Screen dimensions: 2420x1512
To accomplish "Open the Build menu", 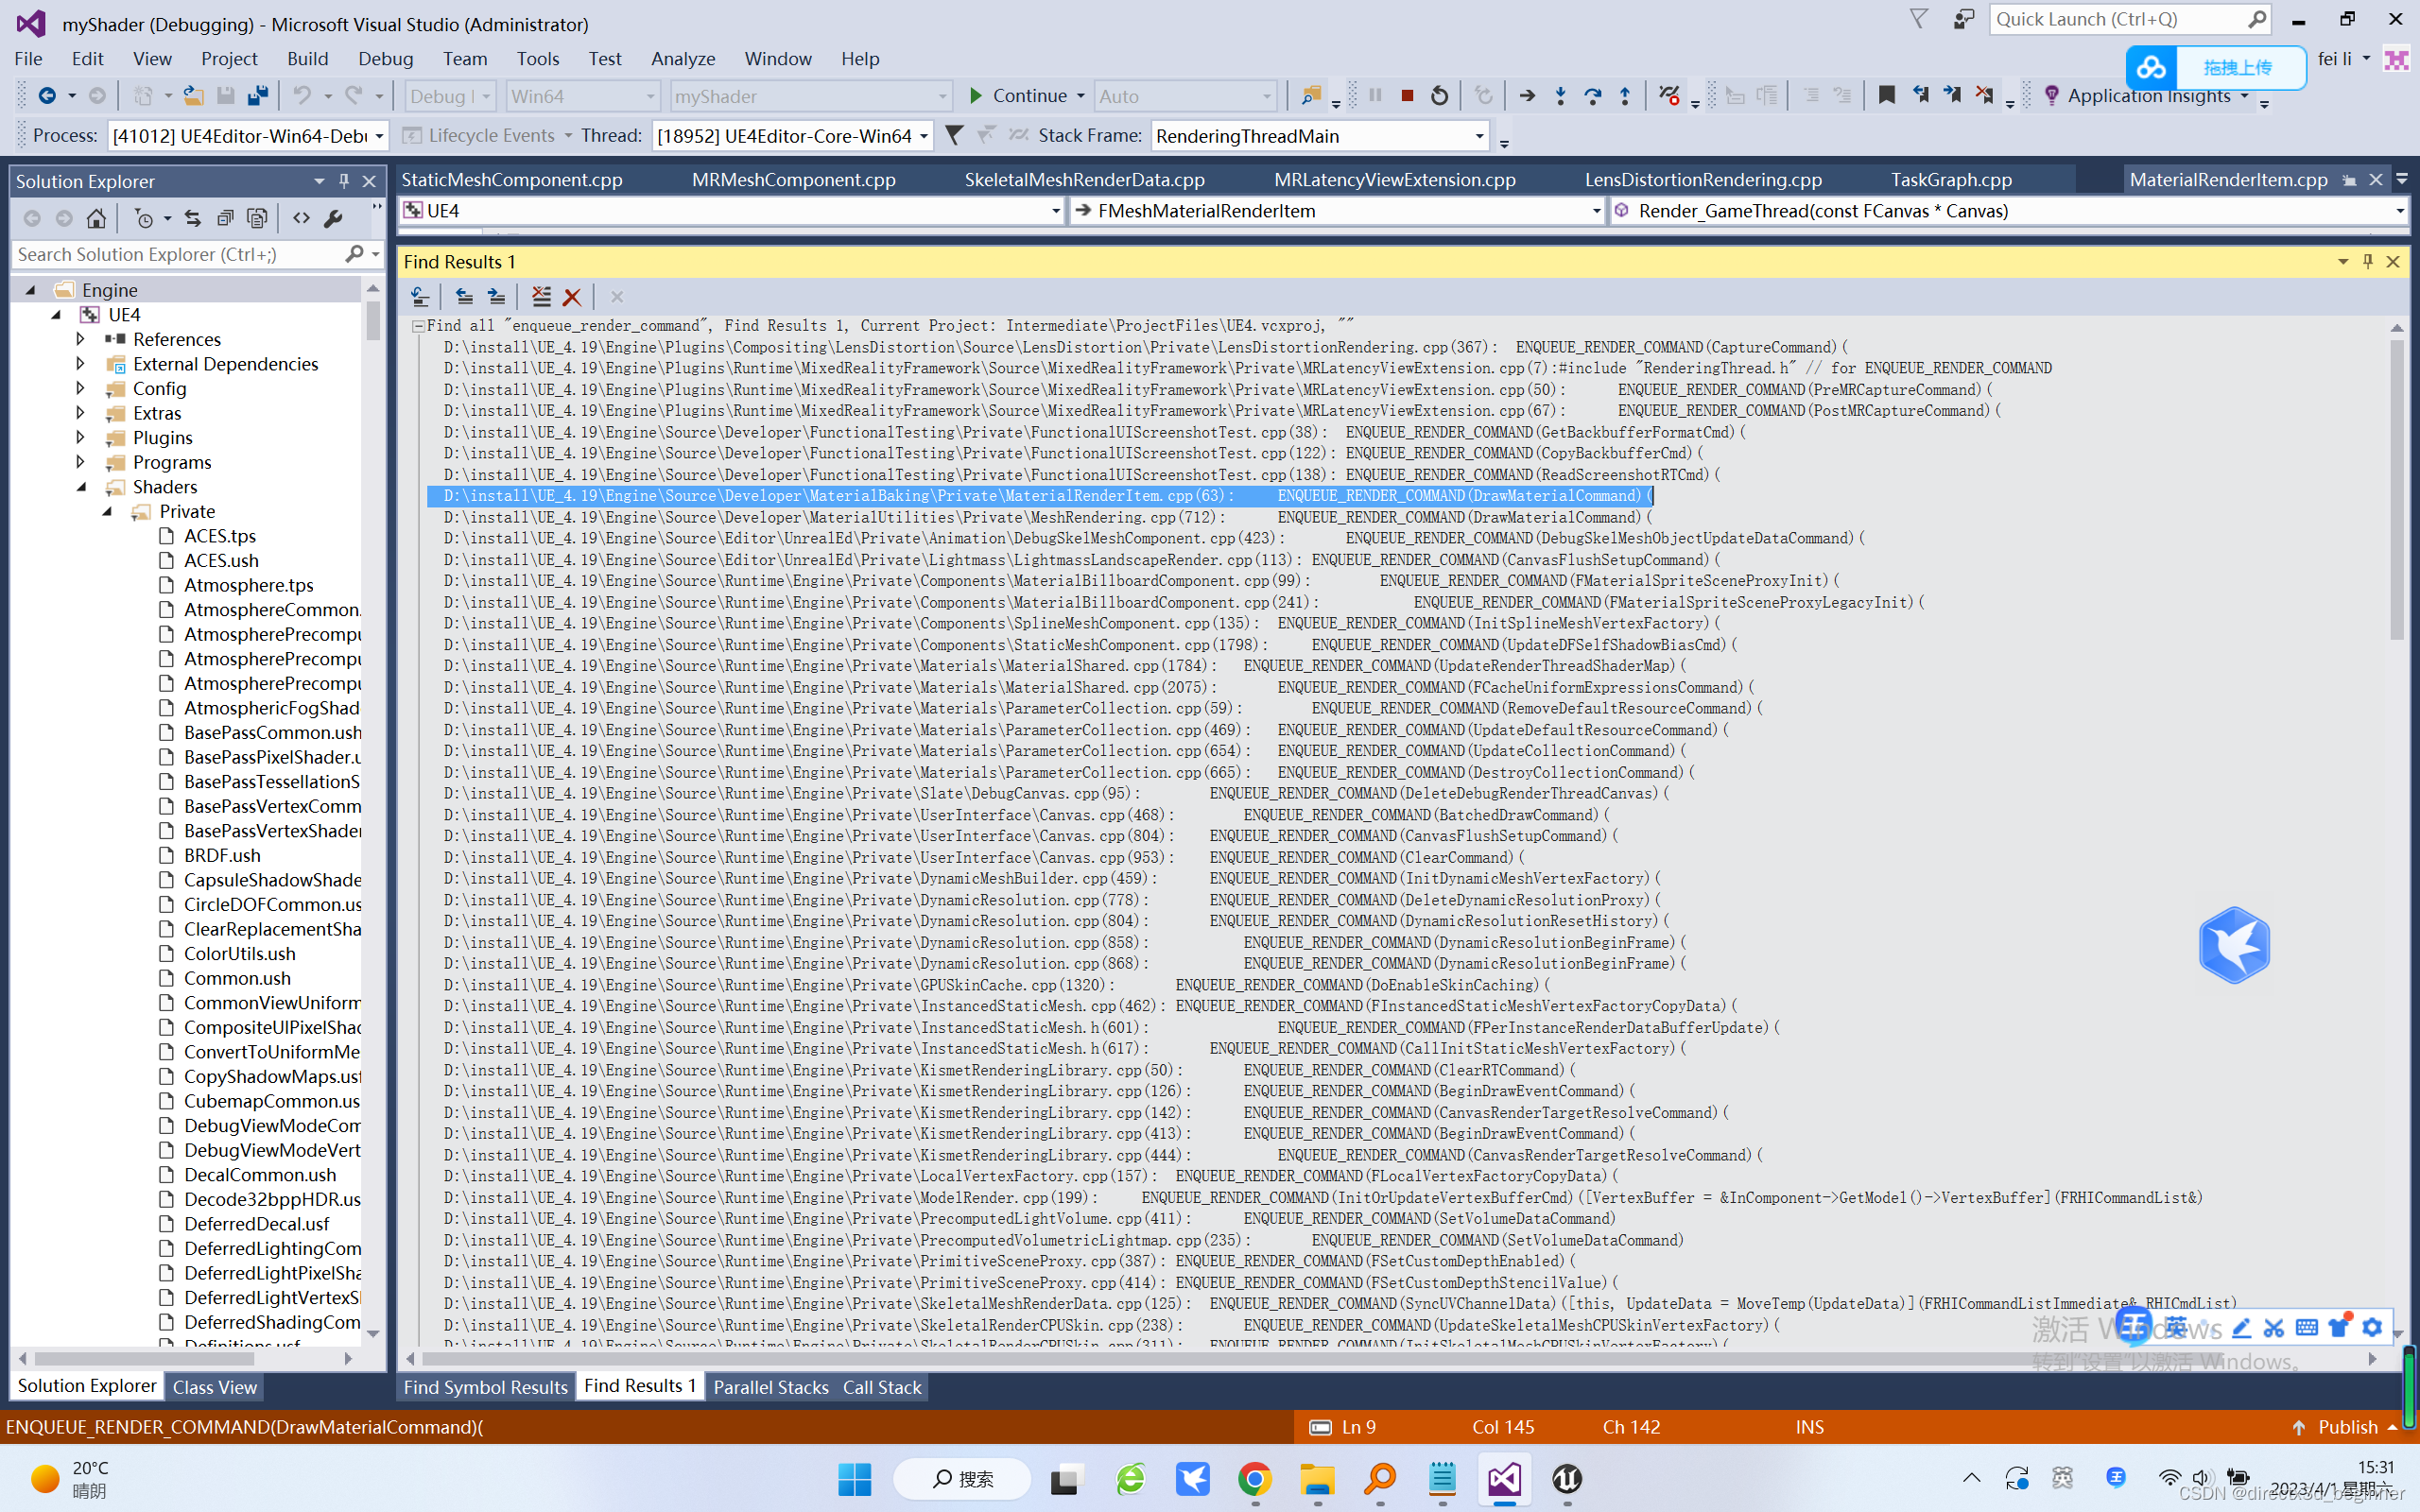I will click(307, 59).
